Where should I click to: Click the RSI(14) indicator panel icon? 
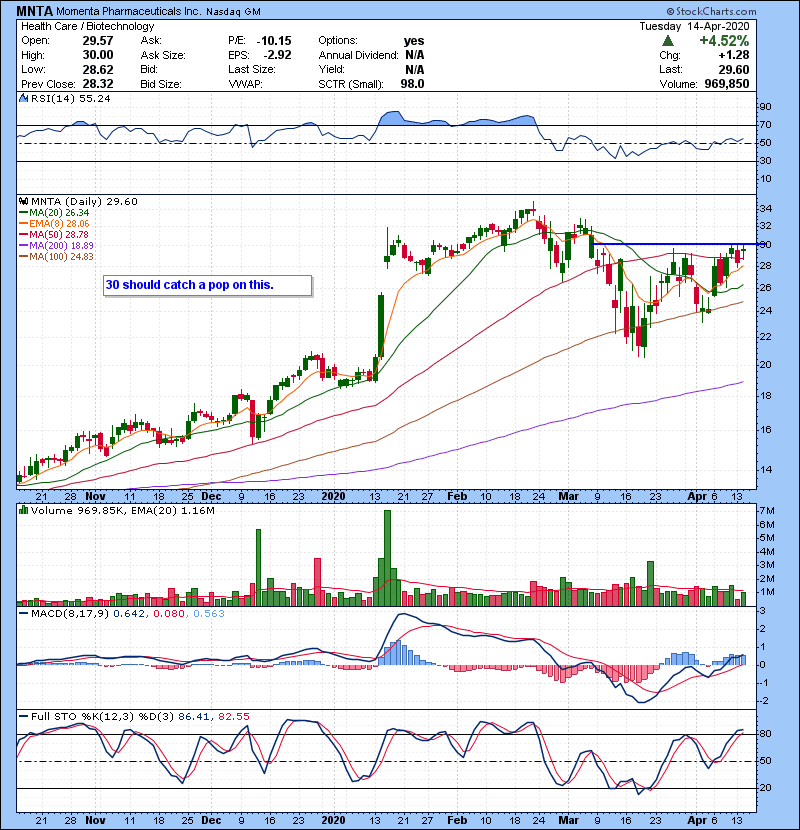23,98
